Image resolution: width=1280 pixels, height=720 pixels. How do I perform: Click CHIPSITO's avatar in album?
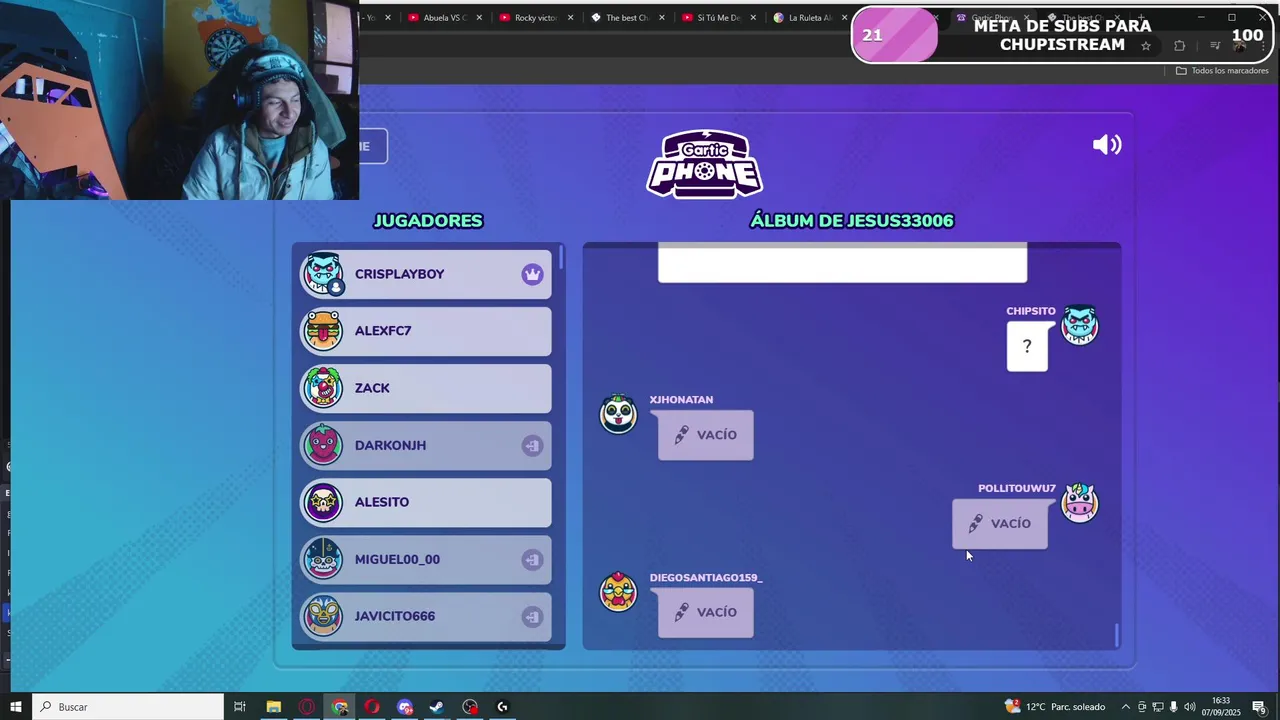1079,326
